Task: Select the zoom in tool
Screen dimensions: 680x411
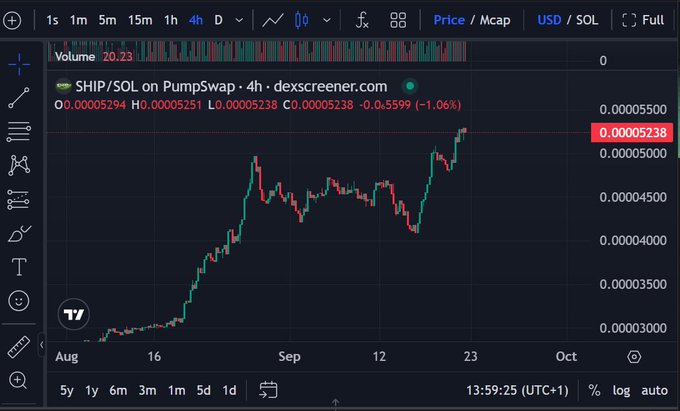Action: coord(18,381)
